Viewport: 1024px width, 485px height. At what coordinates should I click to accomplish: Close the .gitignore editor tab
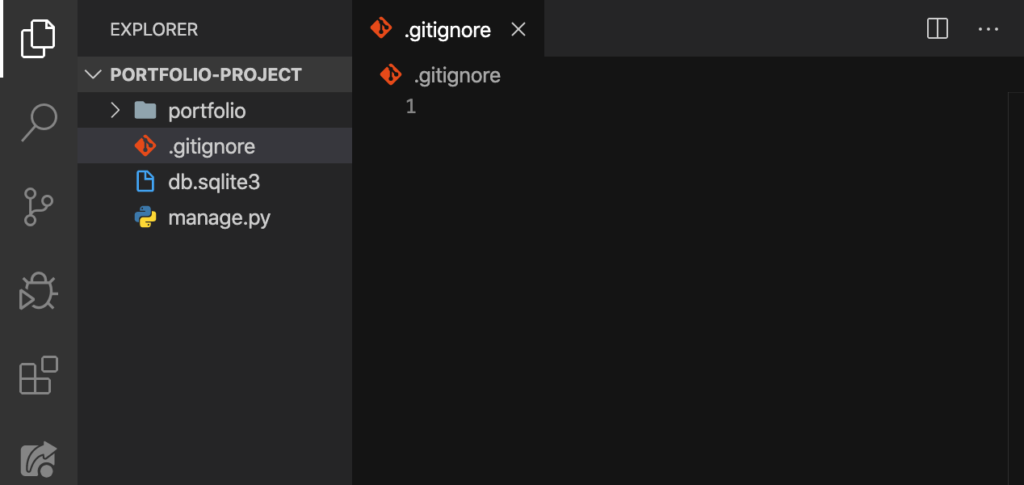[518, 29]
